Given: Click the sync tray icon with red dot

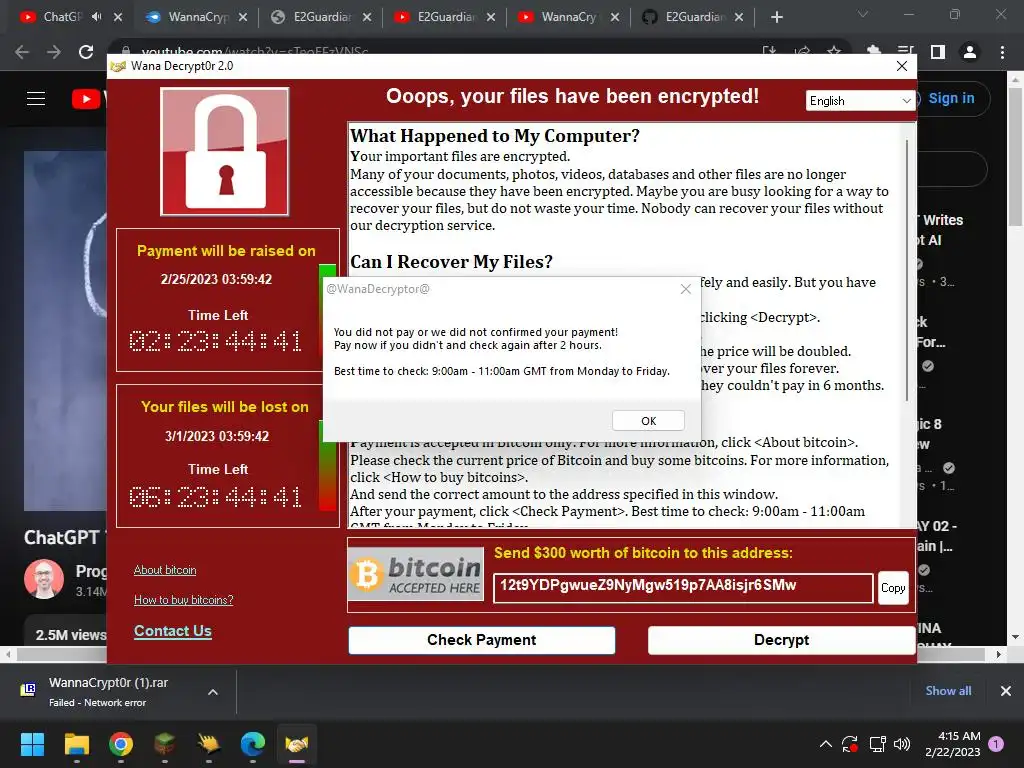Looking at the screenshot, I should point(850,744).
